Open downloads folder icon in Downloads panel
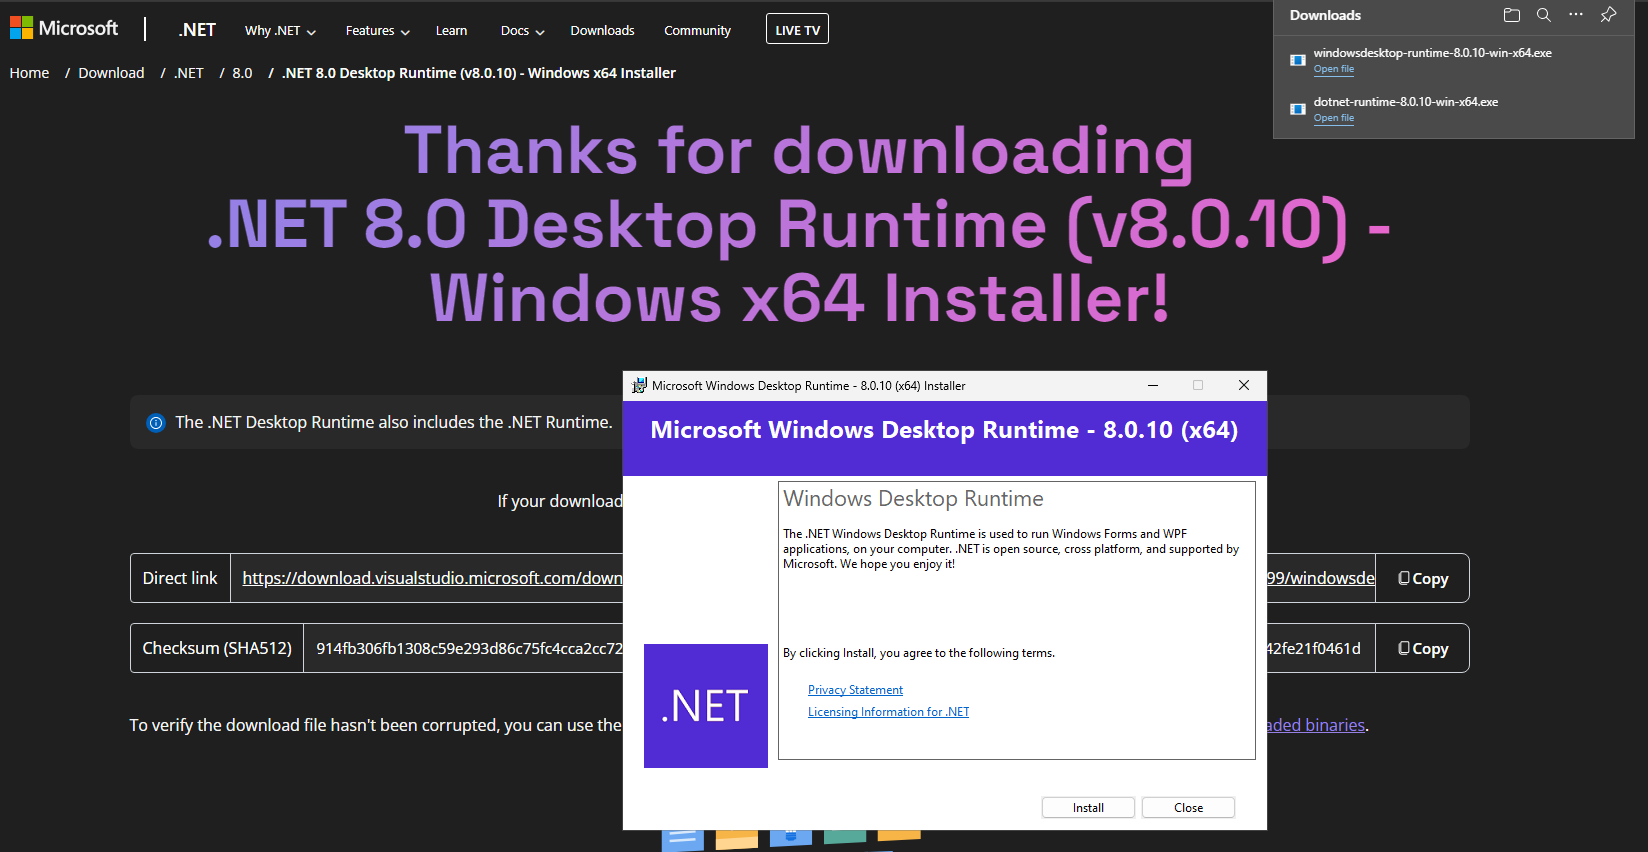1648x852 pixels. (x=1512, y=15)
